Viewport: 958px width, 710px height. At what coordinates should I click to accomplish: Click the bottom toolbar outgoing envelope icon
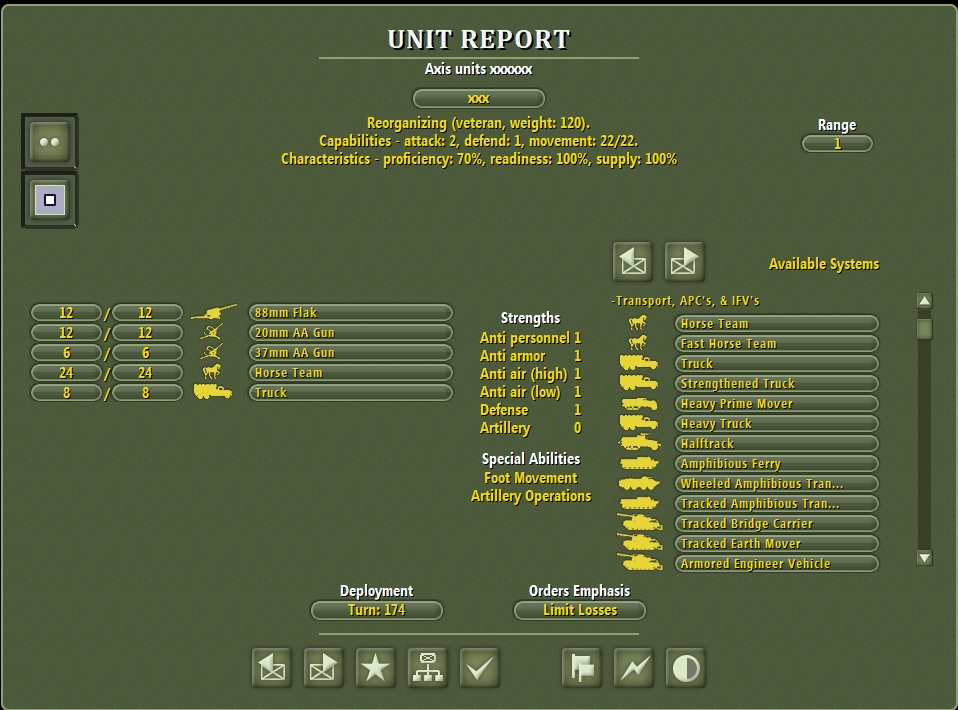(x=323, y=668)
